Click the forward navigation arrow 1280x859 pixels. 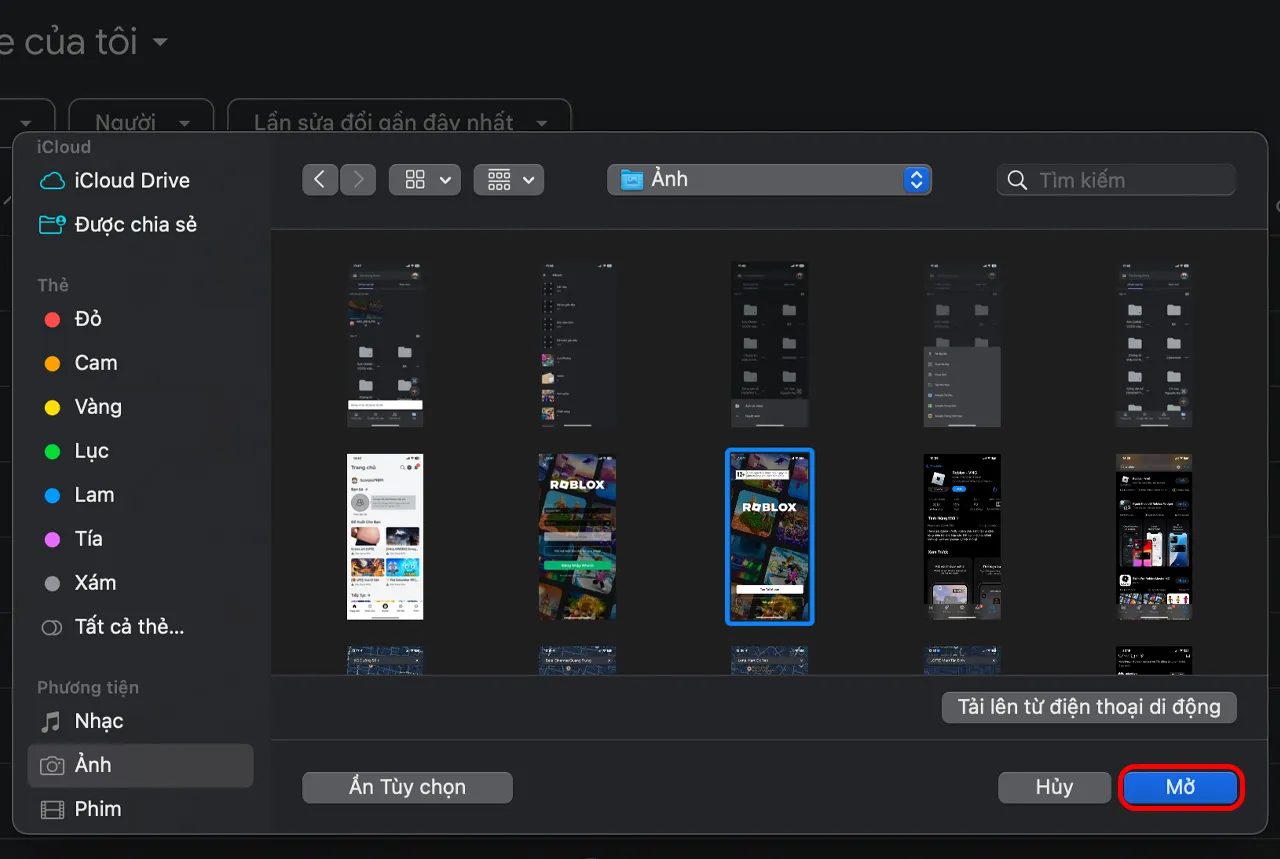point(358,180)
